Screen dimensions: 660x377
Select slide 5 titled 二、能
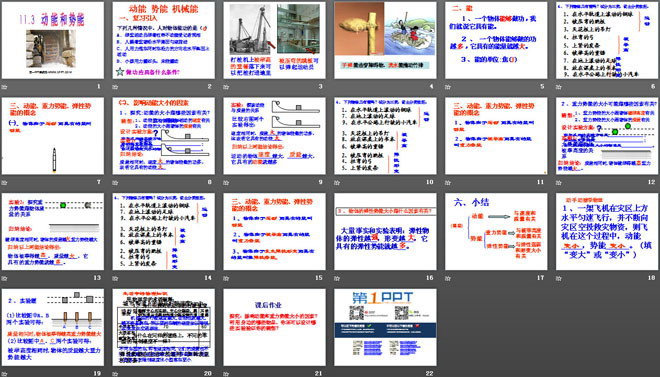[x=496, y=40]
